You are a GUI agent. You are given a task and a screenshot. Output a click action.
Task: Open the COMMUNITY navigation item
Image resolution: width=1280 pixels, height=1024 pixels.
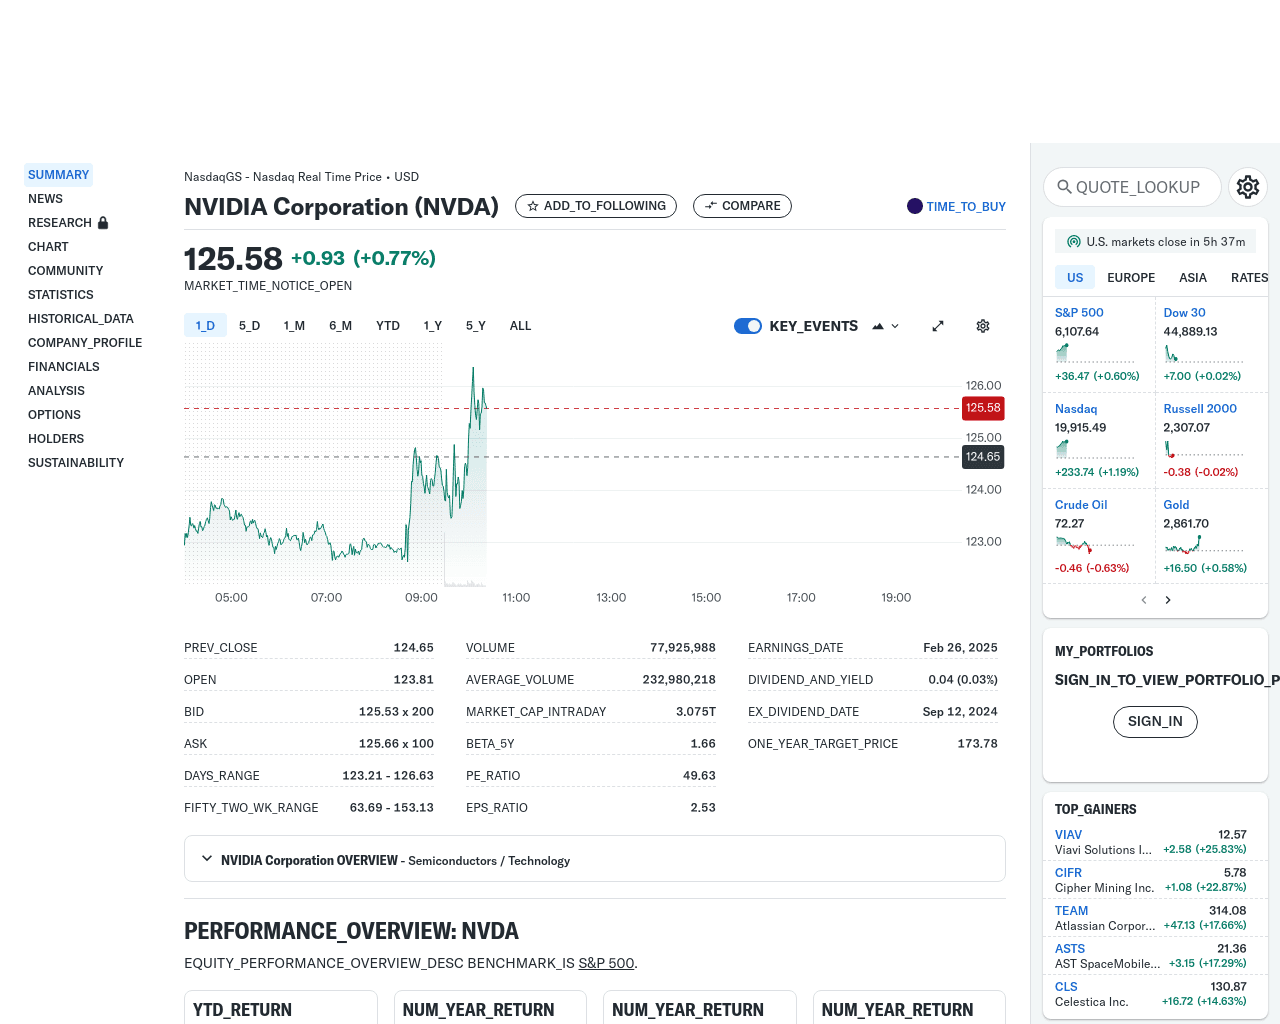point(65,271)
